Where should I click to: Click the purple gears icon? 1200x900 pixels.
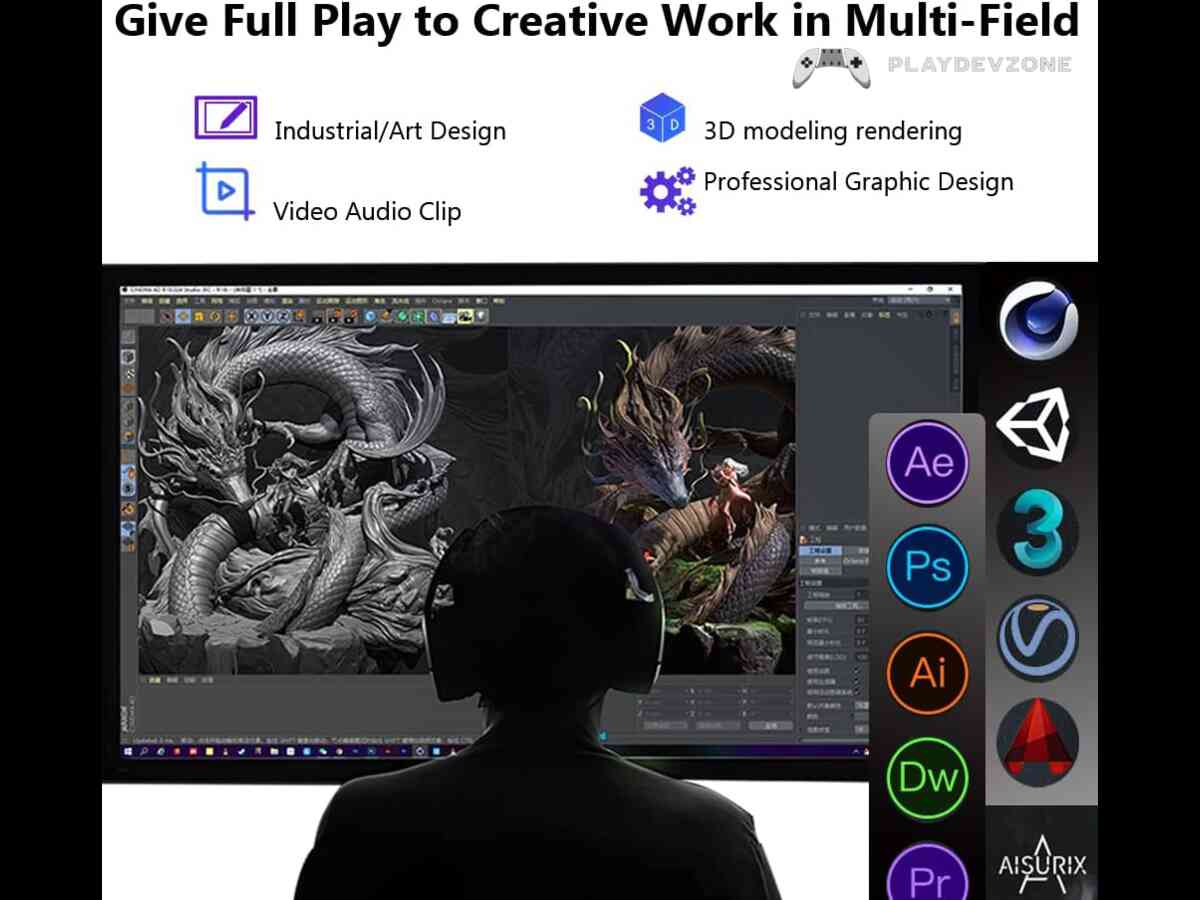tap(668, 190)
